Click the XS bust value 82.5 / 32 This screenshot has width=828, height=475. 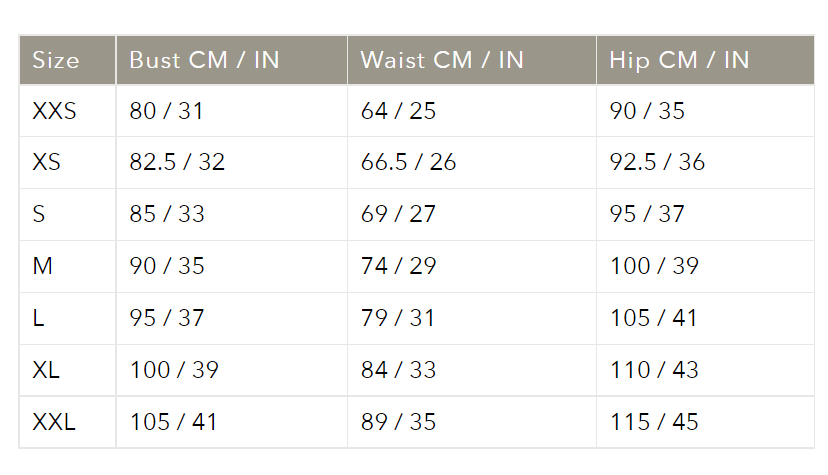click(x=177, y=162)
